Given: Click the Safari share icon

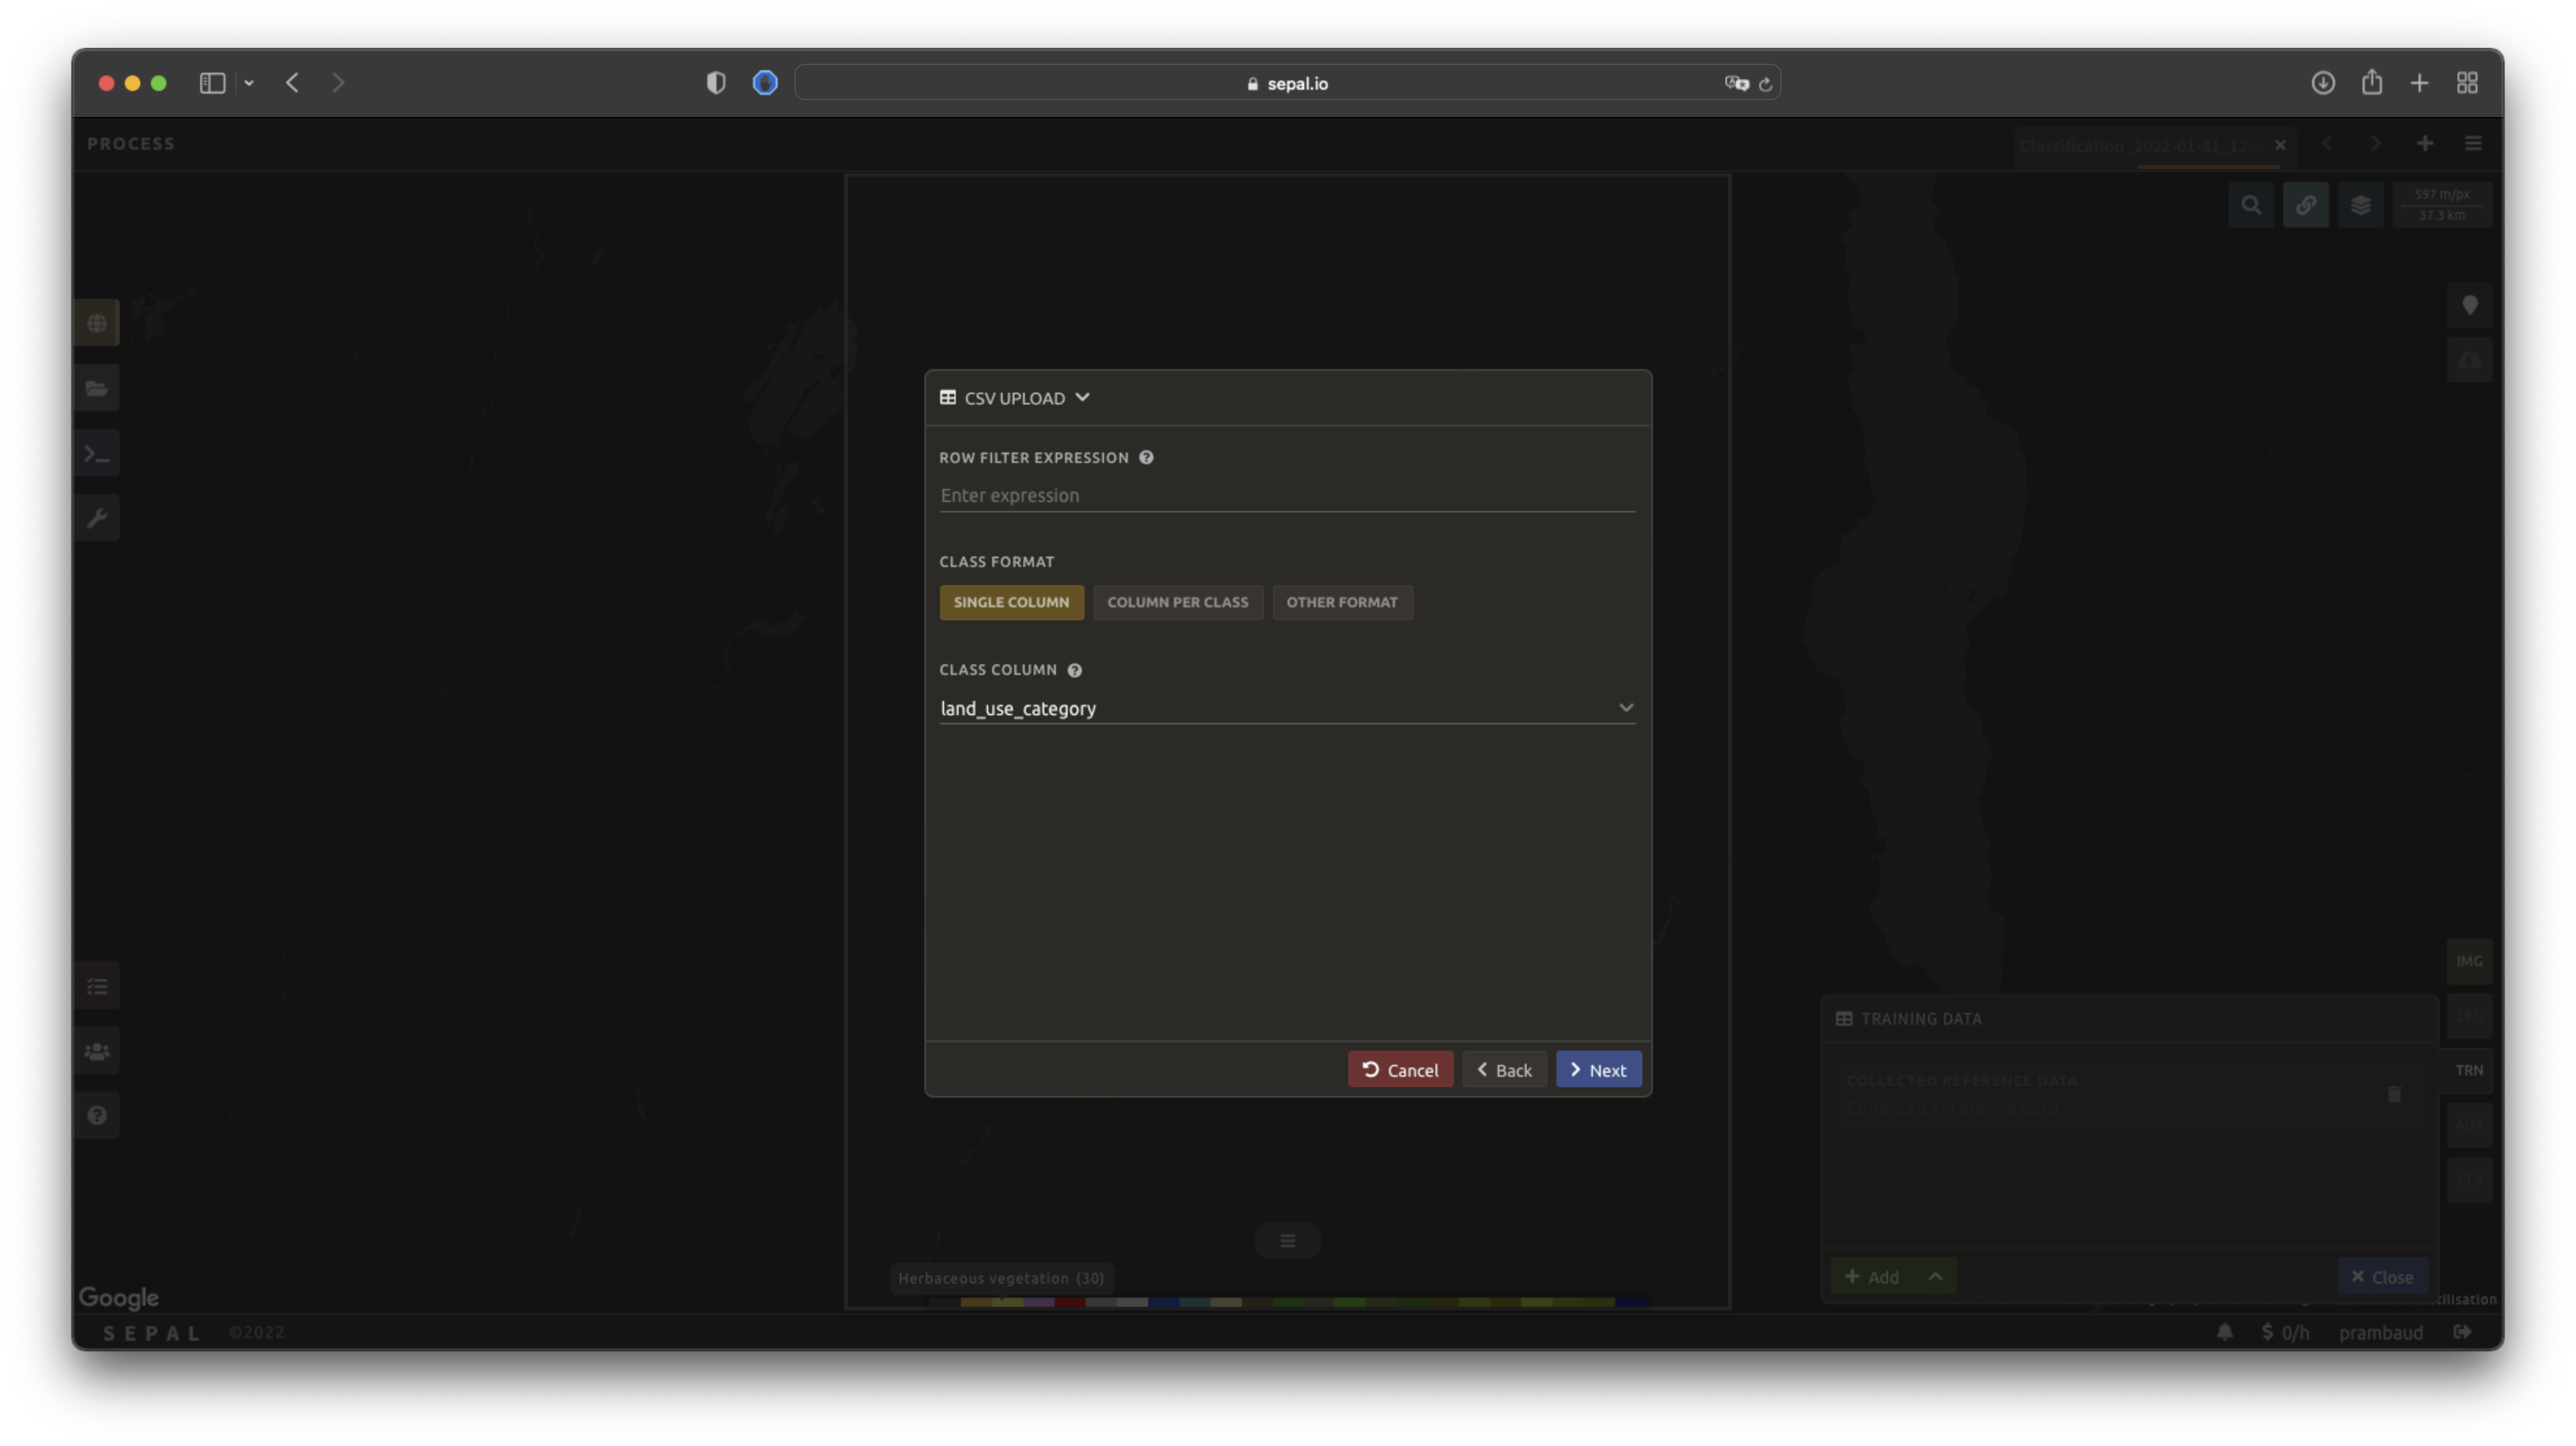Looking at the screenshot, I should 2371,83.
